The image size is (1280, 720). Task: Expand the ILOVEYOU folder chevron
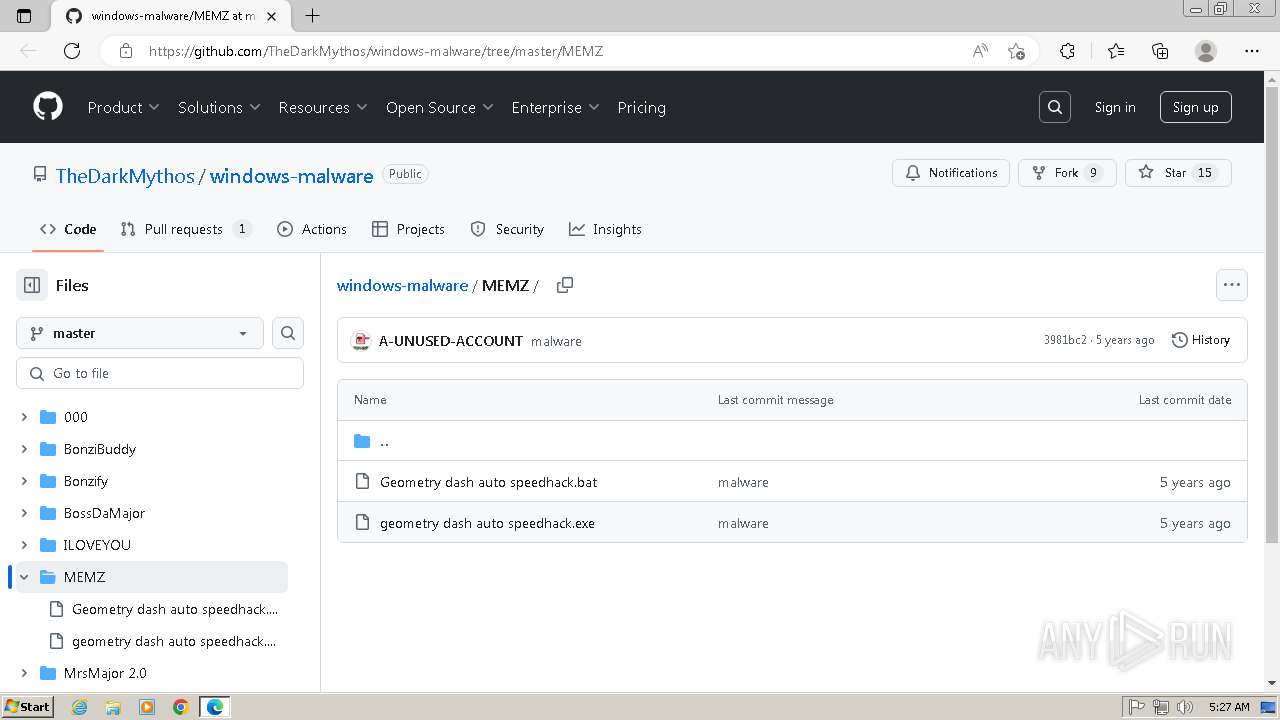(x=24, y=545)
